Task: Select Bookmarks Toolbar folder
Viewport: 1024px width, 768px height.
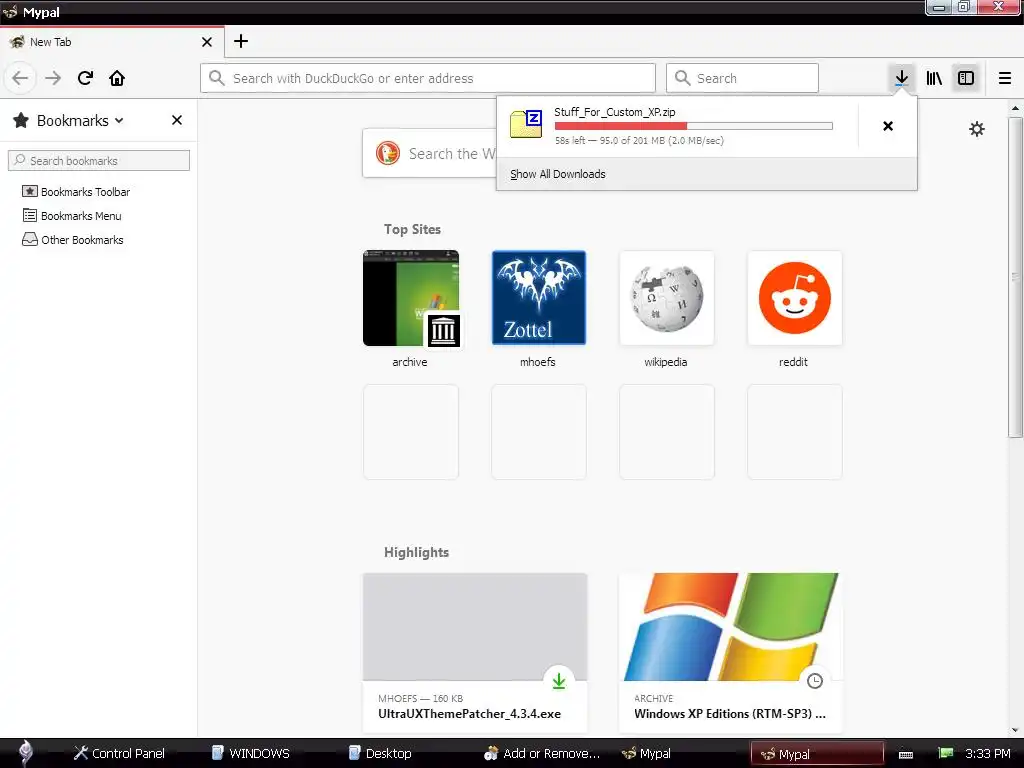Action: [76, 192]
